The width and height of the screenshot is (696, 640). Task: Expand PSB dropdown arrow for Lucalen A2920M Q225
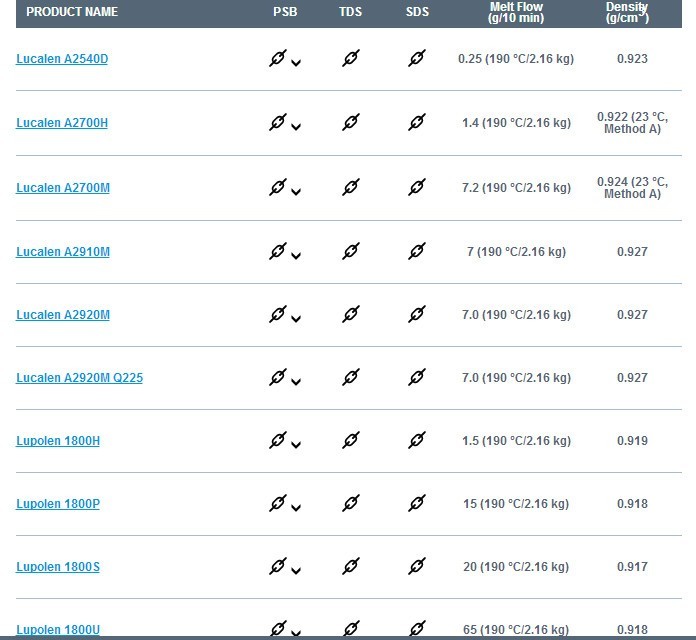296,382
